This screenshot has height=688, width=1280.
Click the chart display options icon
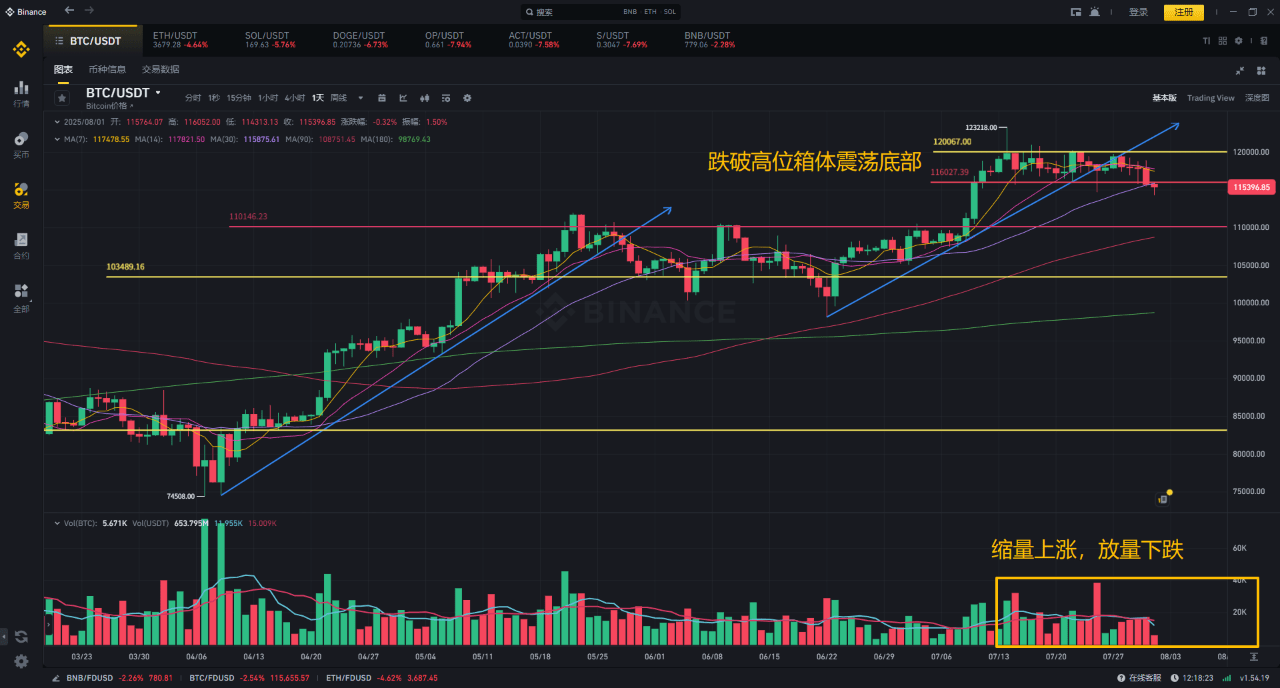click(446, 98)
